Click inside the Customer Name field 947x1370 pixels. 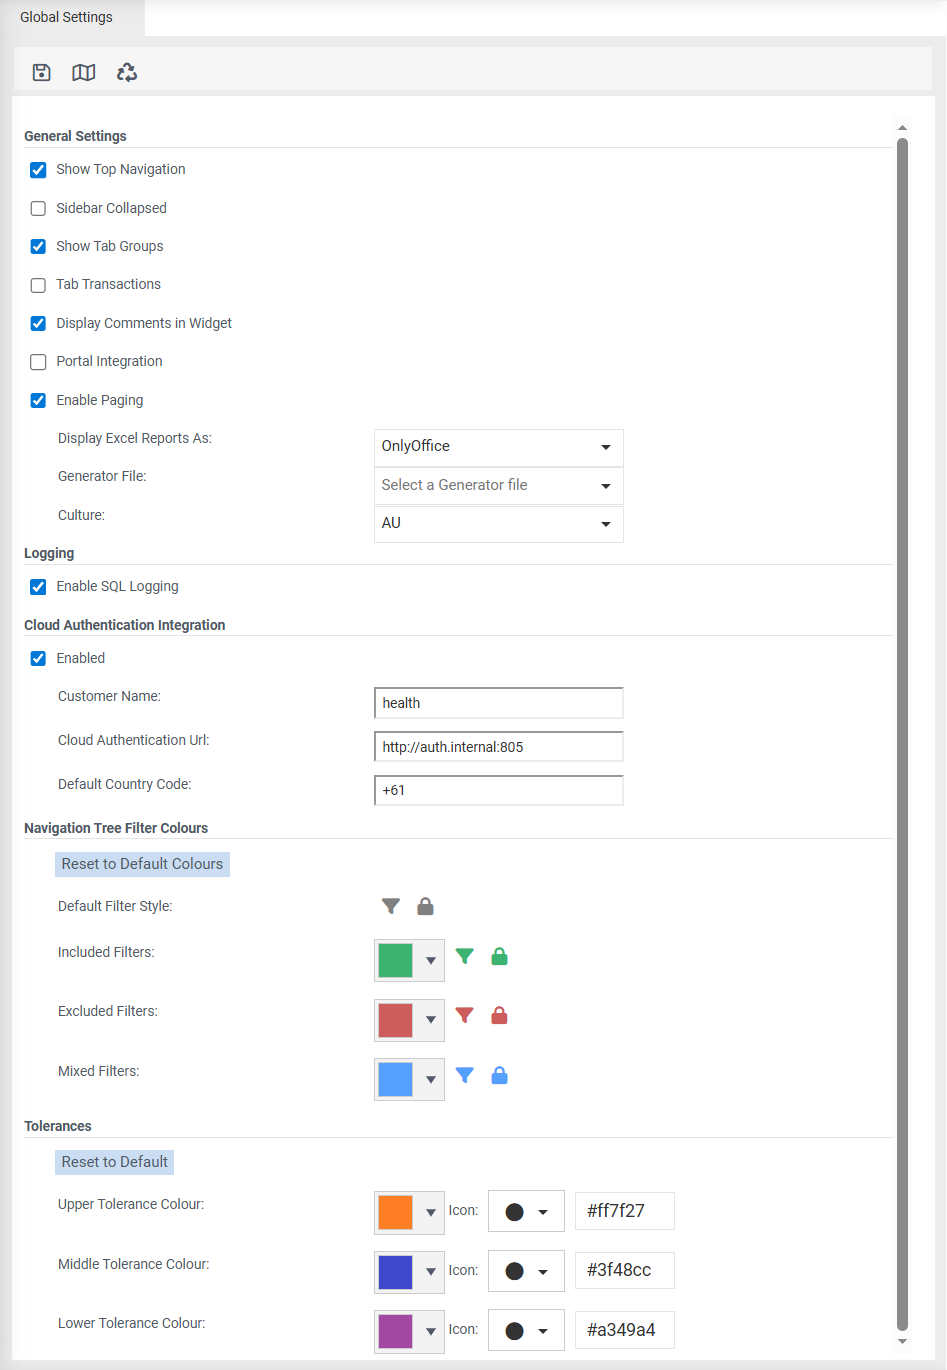[x=498, y=702]
